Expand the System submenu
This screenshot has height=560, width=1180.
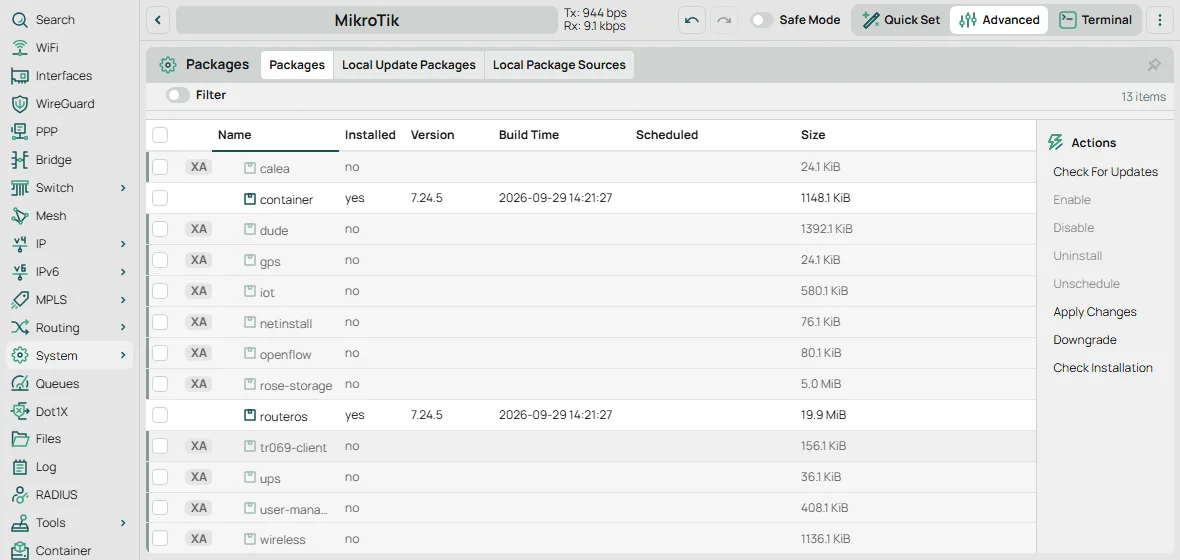click(x=123, y=355)
